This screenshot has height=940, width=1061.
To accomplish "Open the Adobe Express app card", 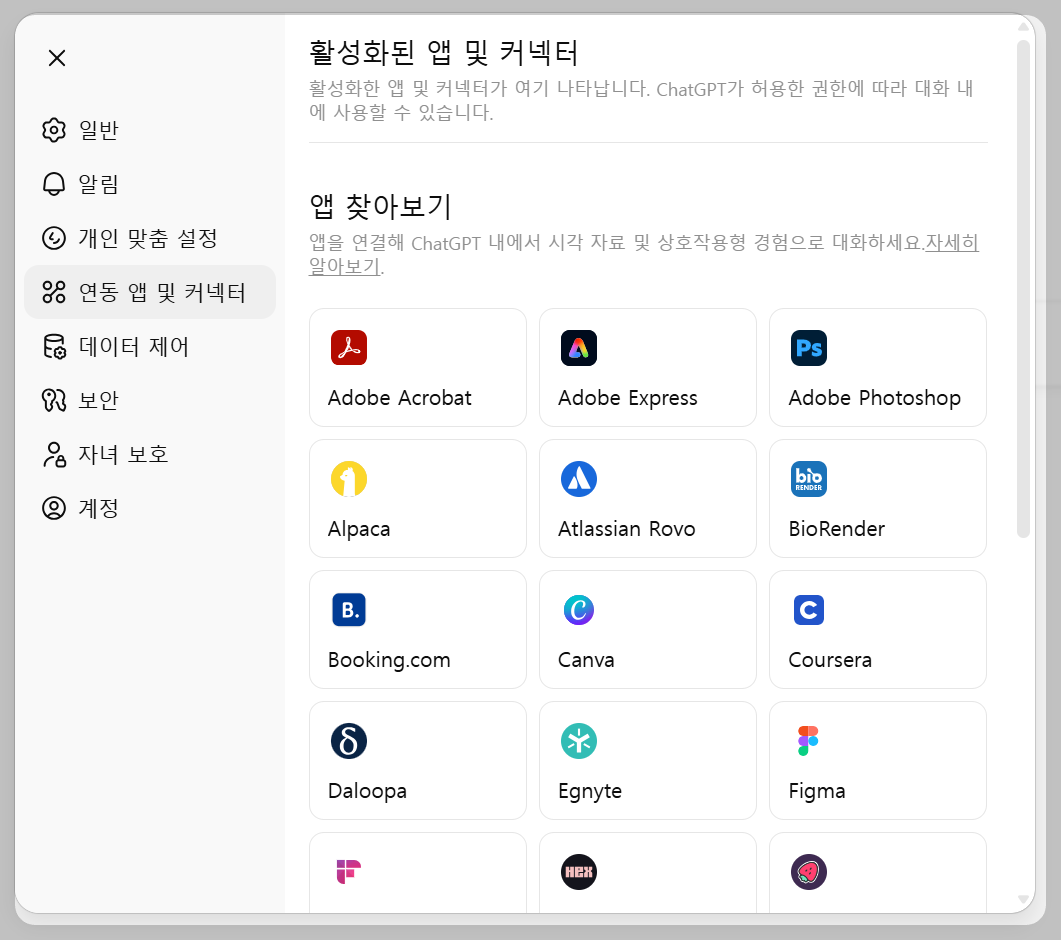I will pos(648,367).
